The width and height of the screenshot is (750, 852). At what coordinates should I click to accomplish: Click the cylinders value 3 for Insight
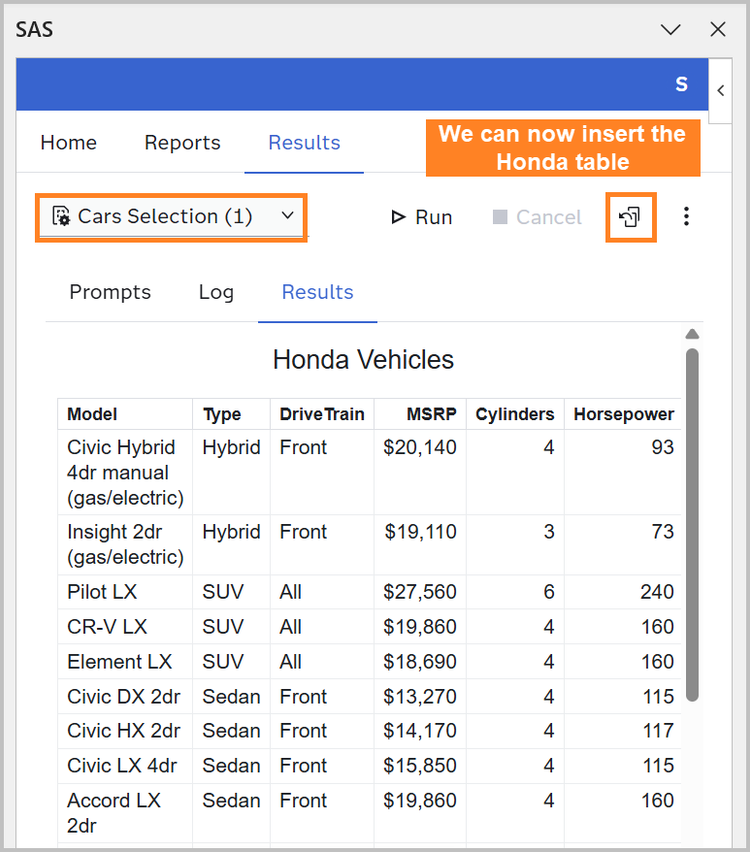click(x=549, y=531)
